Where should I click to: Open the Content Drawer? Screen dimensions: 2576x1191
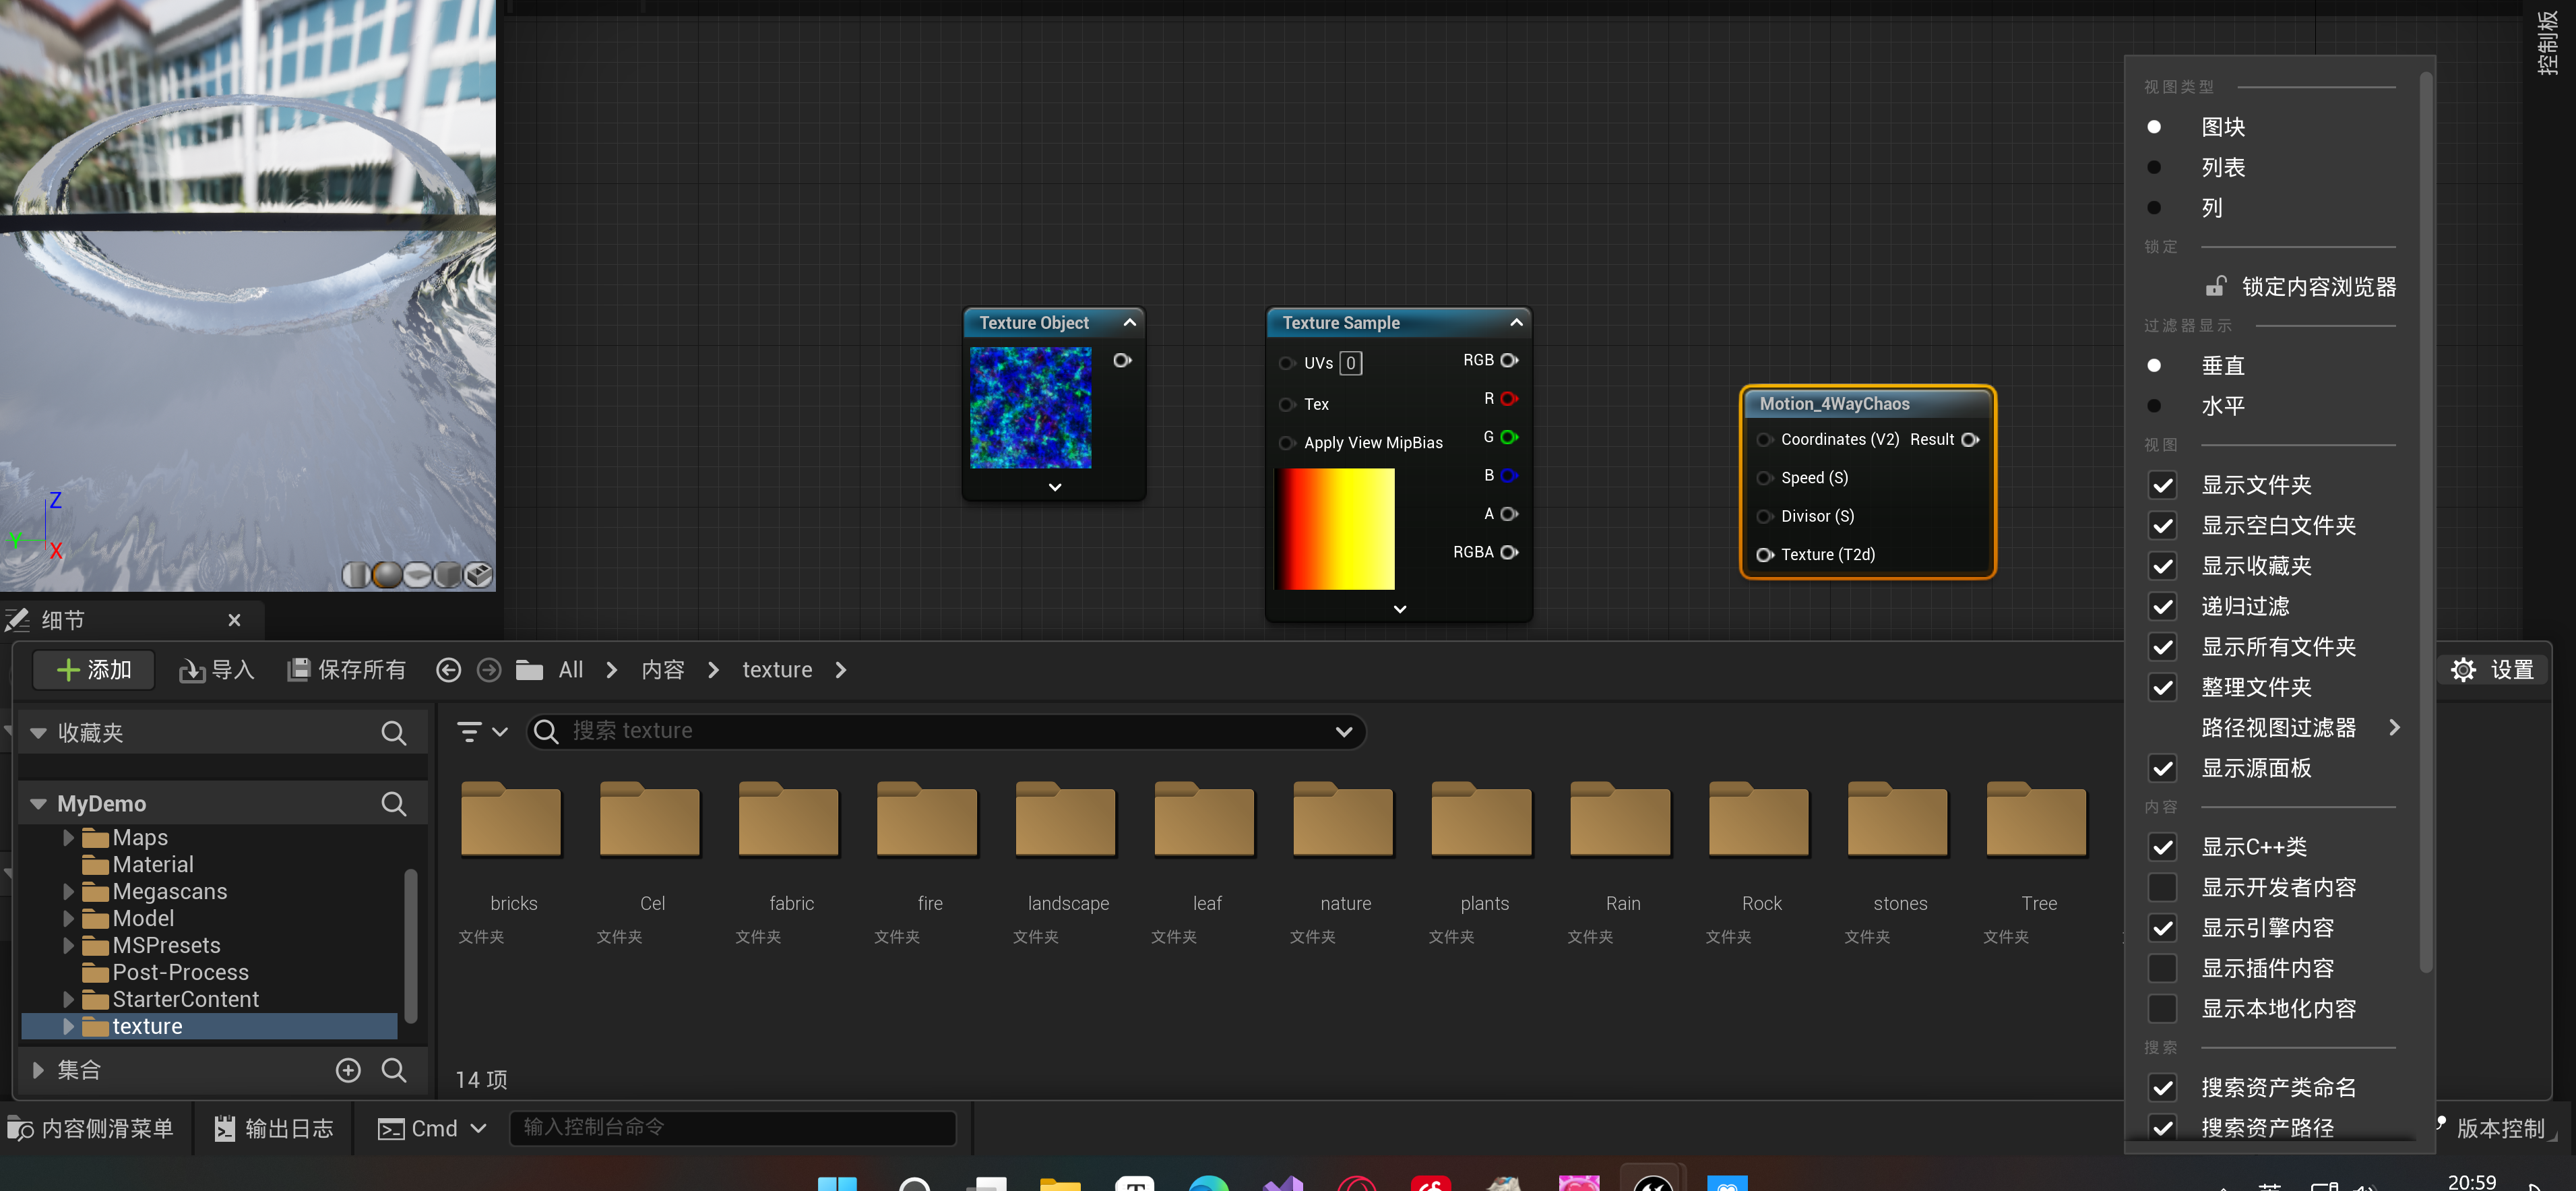(91, 1129)
